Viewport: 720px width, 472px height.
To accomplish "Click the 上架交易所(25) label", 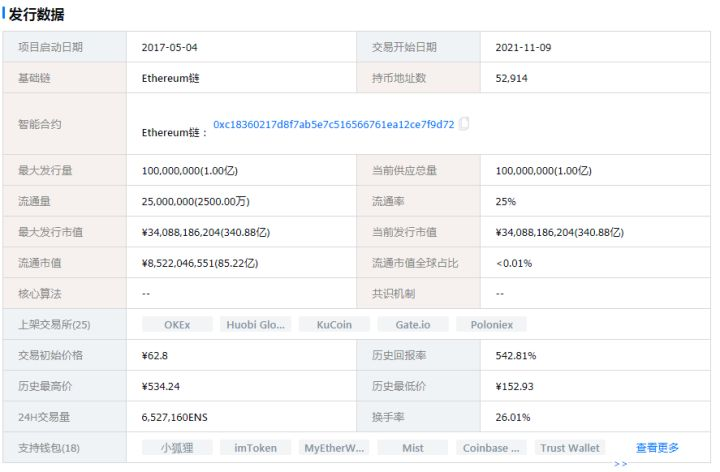I will click(x=54, y=325).
